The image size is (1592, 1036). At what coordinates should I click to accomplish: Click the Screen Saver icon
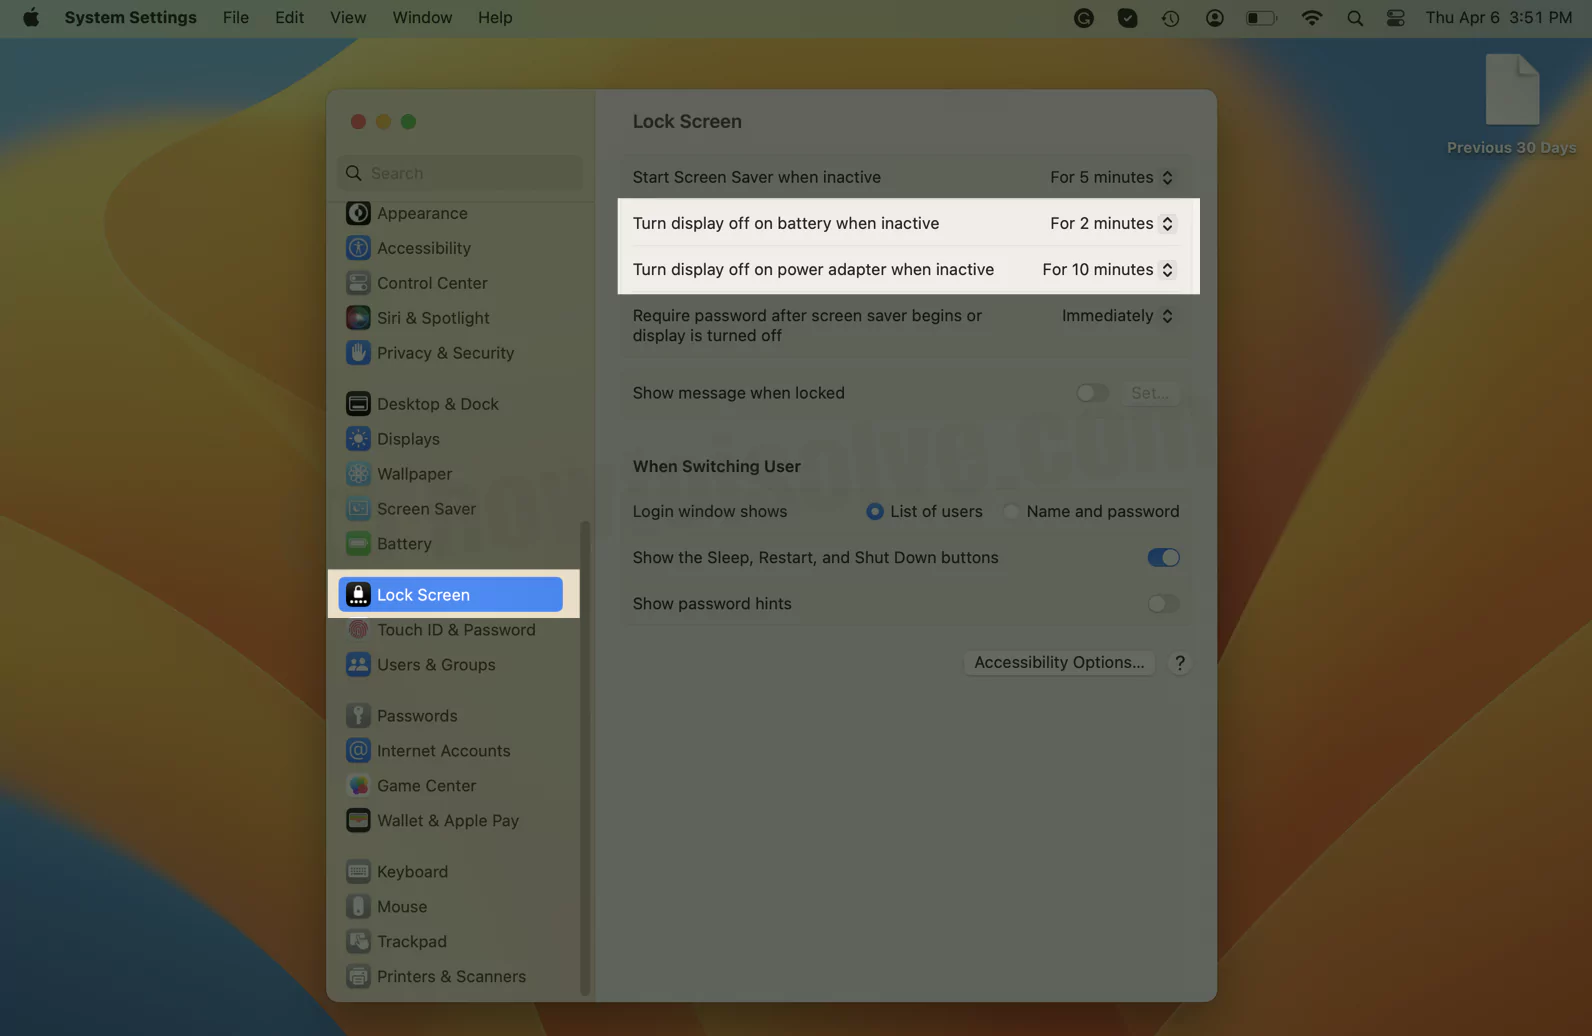point(358,509)
